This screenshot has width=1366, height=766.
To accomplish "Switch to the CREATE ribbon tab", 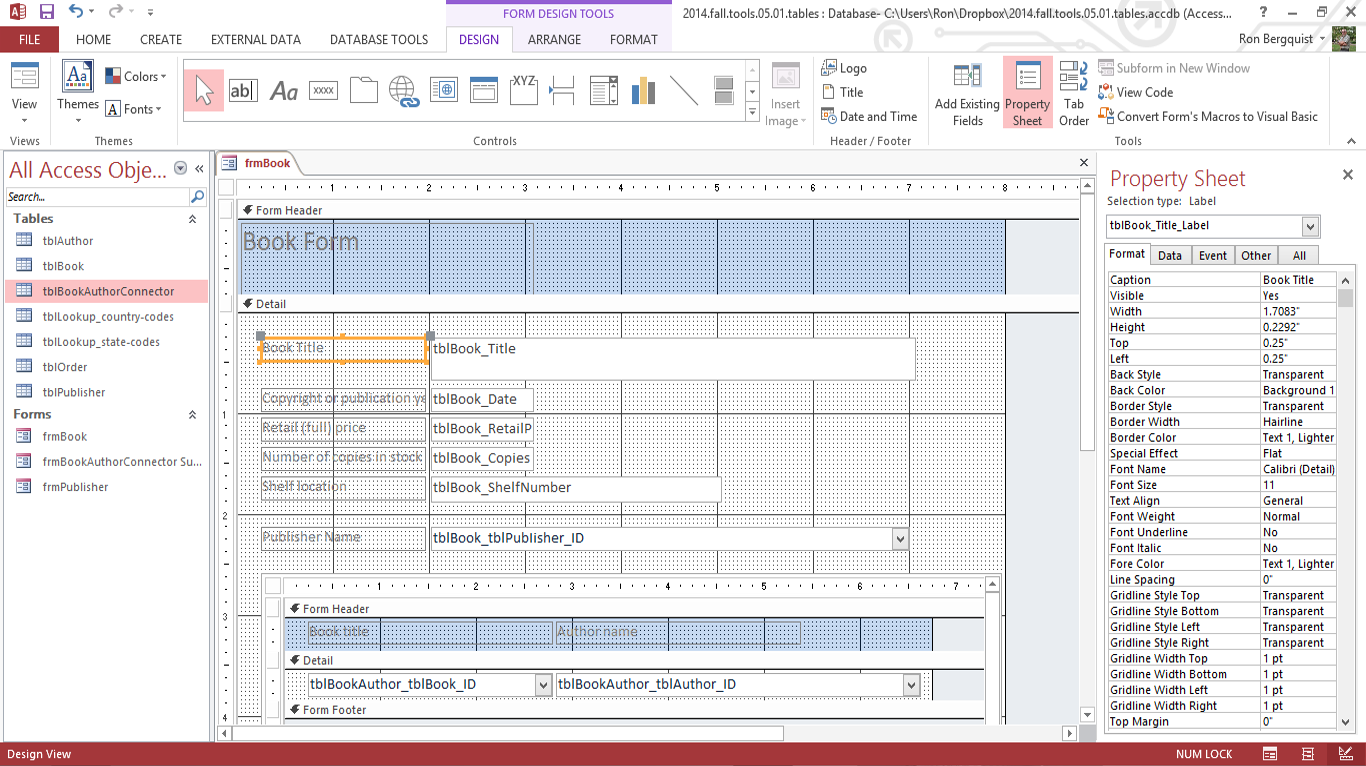I will point(161,40).
